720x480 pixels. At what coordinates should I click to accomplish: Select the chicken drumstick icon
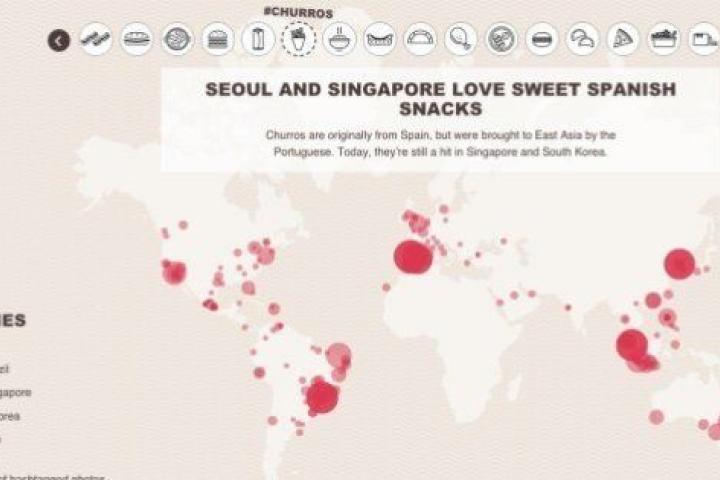point(461,40)
